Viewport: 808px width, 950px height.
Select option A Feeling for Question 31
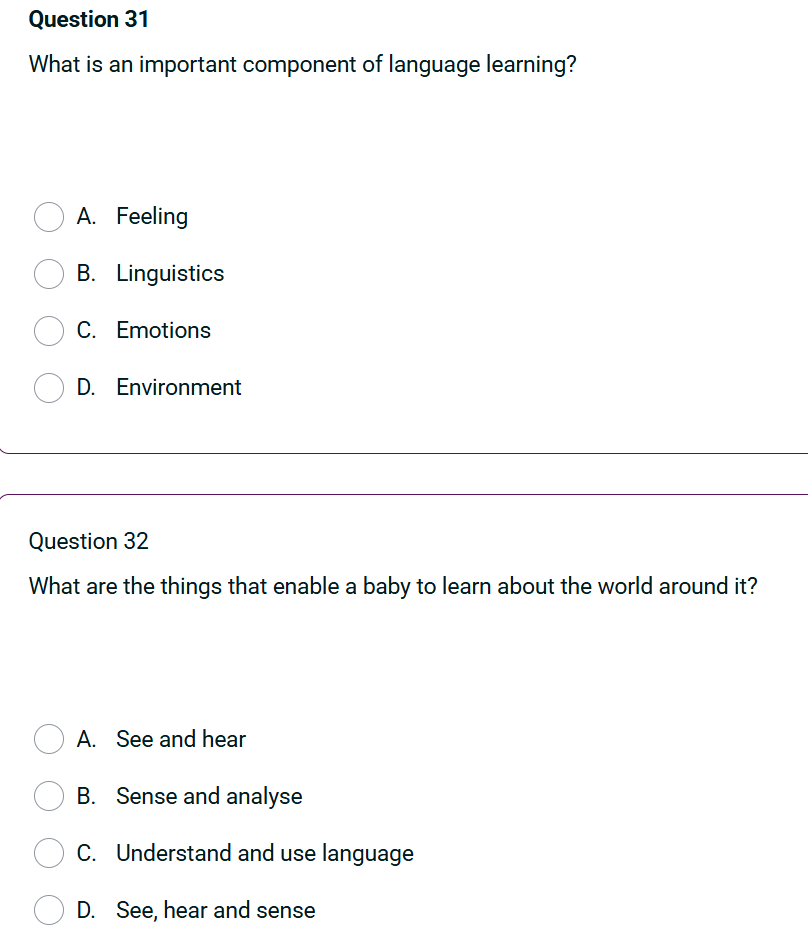pyautogui.click(x=48, y=217)
